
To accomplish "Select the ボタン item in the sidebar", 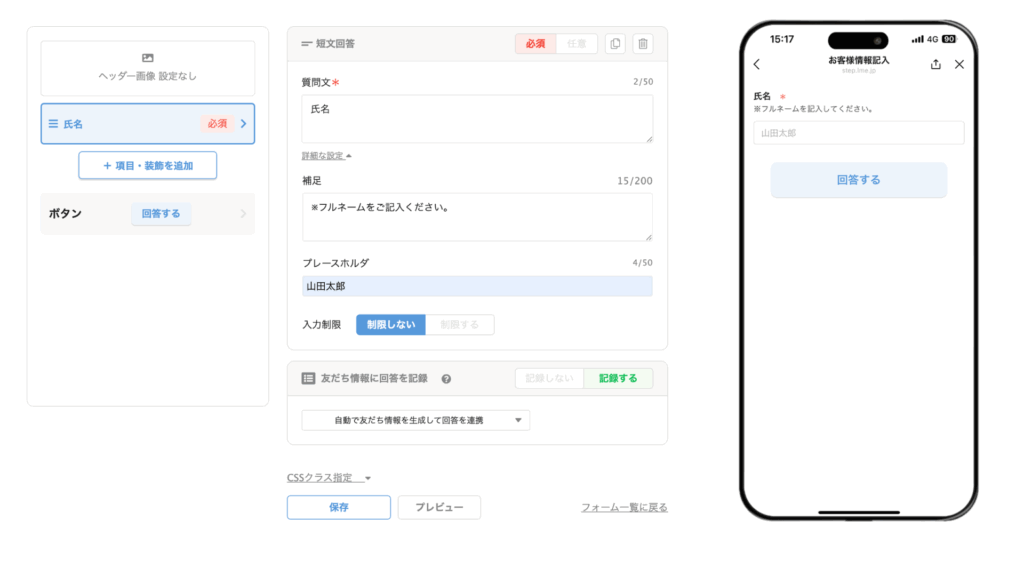I will (147, 214).
